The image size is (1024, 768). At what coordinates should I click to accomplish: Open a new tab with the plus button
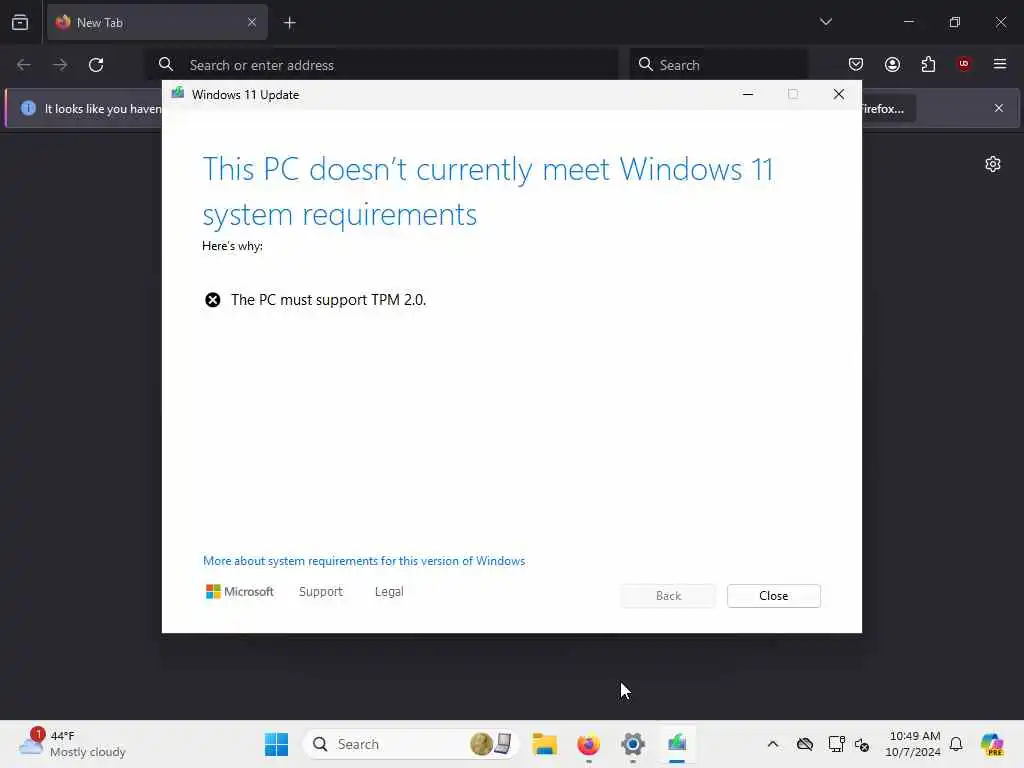(290, 23)
